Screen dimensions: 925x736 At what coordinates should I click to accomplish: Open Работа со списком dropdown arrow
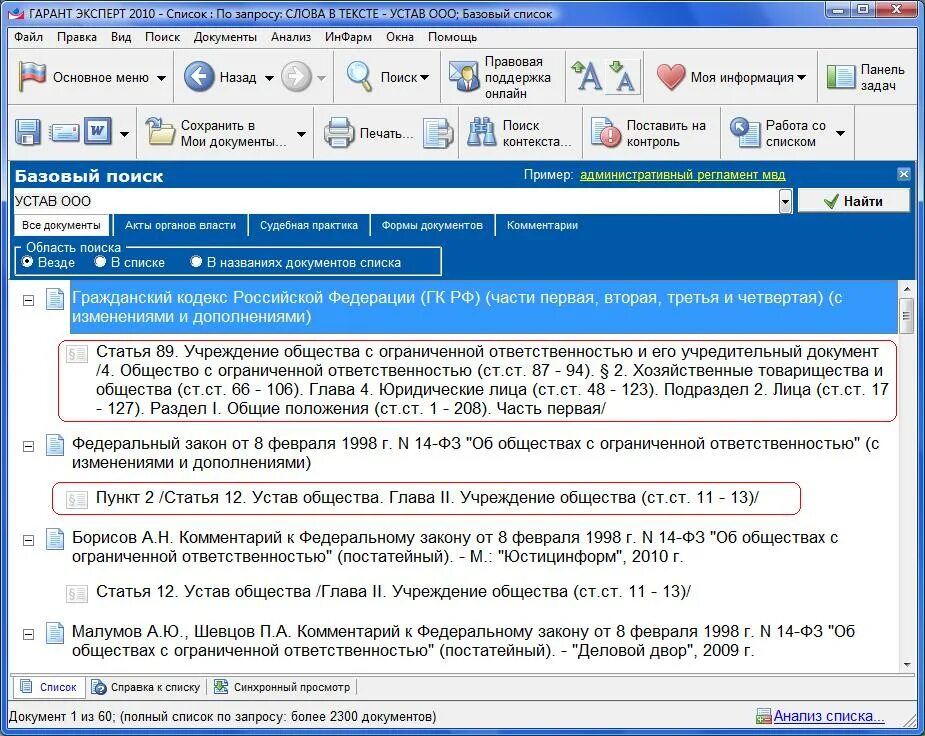point(841,133)
